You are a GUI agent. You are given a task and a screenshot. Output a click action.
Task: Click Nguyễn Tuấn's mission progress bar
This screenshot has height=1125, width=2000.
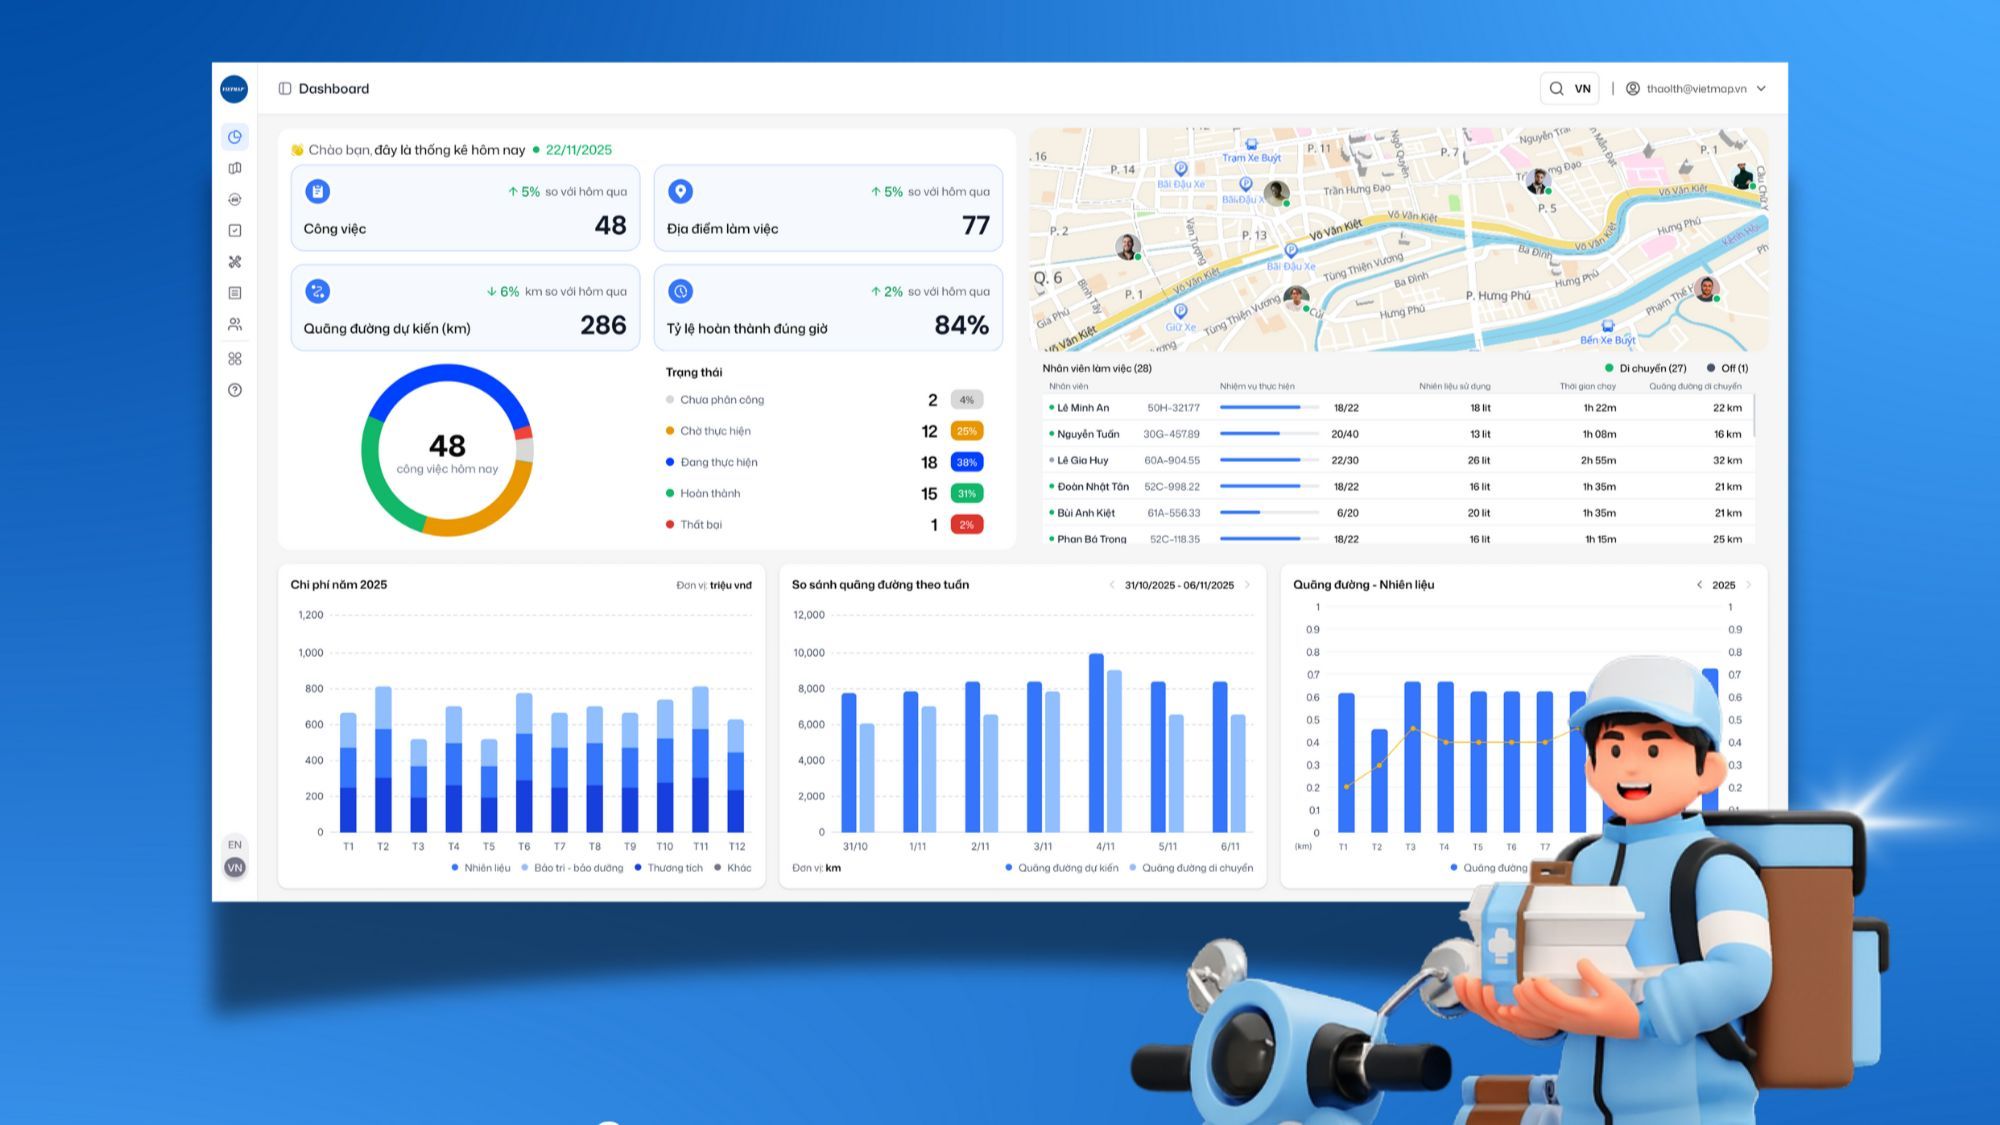click(1268, 434)
